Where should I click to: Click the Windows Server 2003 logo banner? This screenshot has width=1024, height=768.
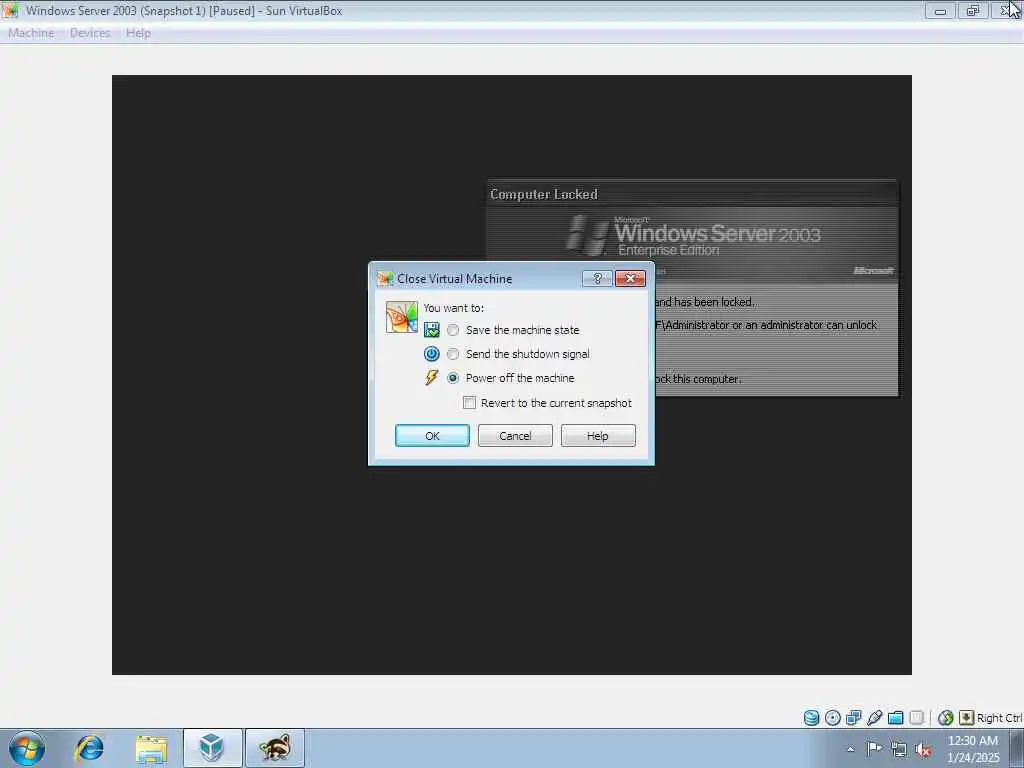click(x=692, y=238)
